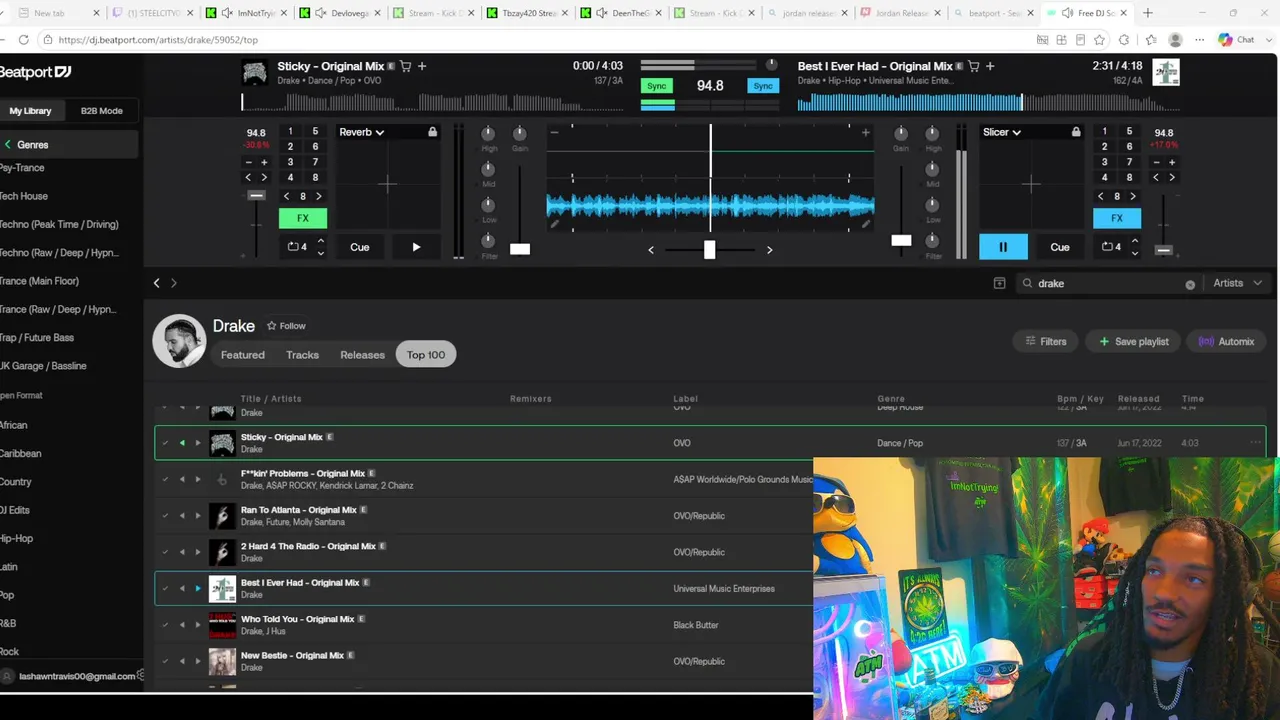Pause the right deck
Screen dimensions: 1280x720
point(1003,247)
